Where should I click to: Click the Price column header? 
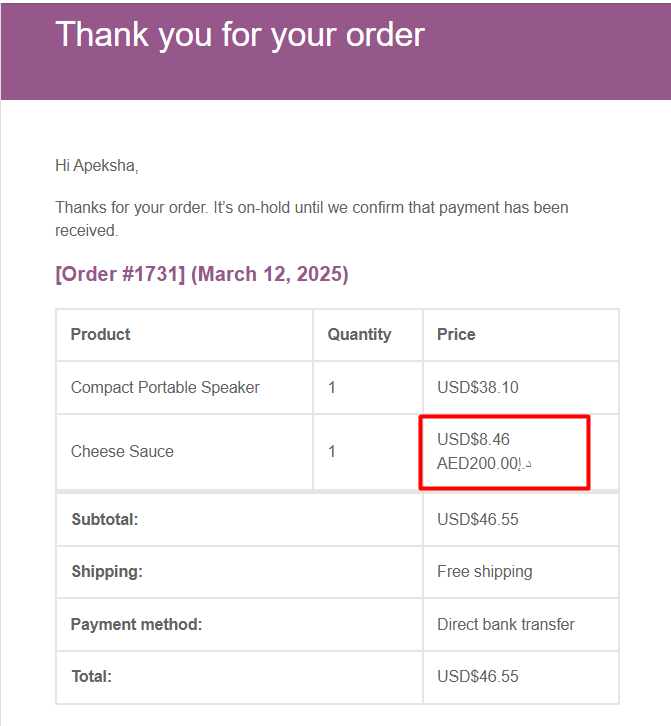click(x=456, y=334)
